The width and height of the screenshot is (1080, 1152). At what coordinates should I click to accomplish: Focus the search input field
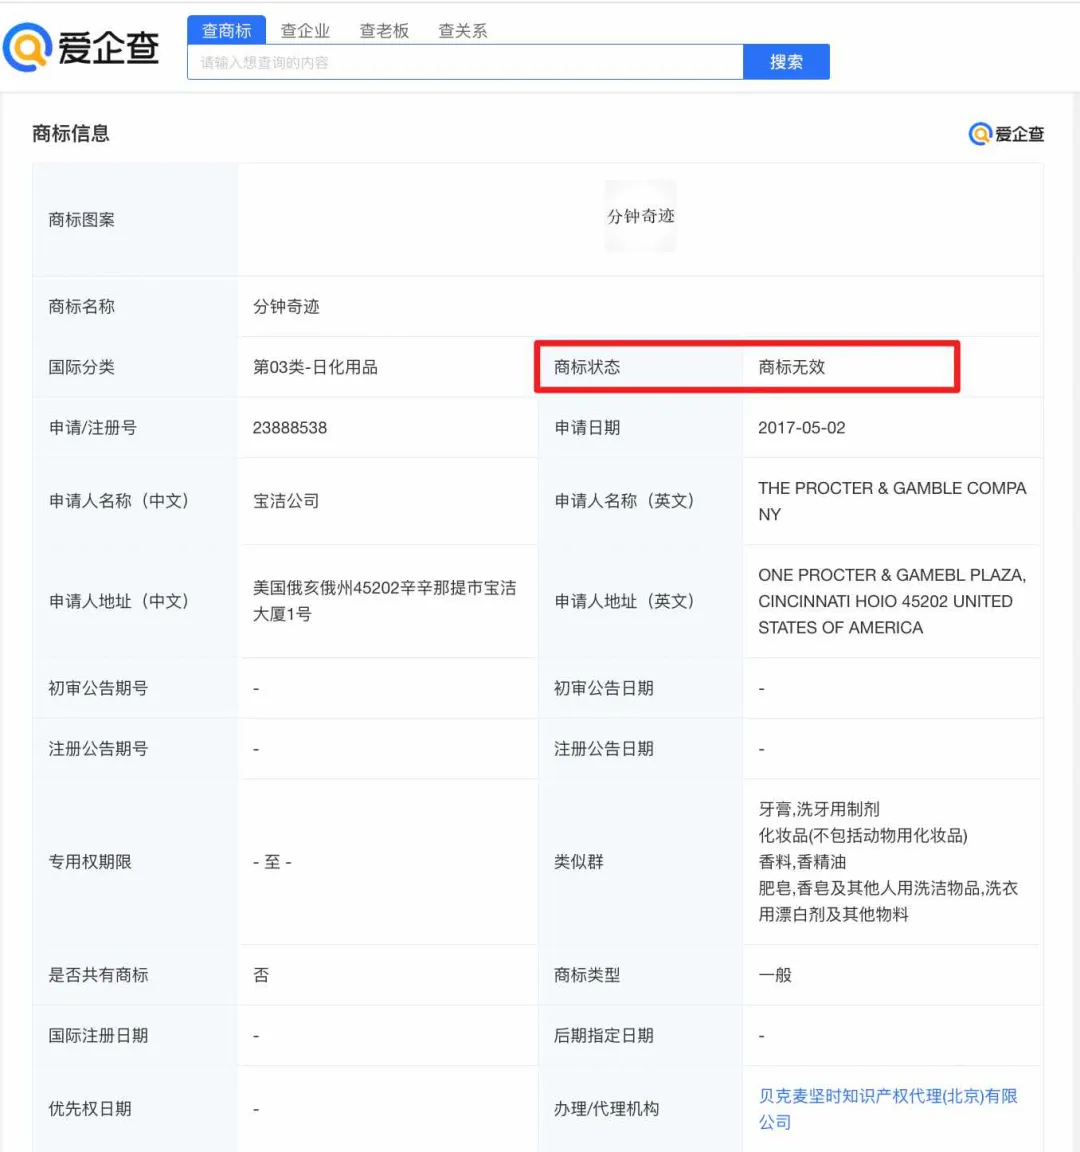coord(465,62)
